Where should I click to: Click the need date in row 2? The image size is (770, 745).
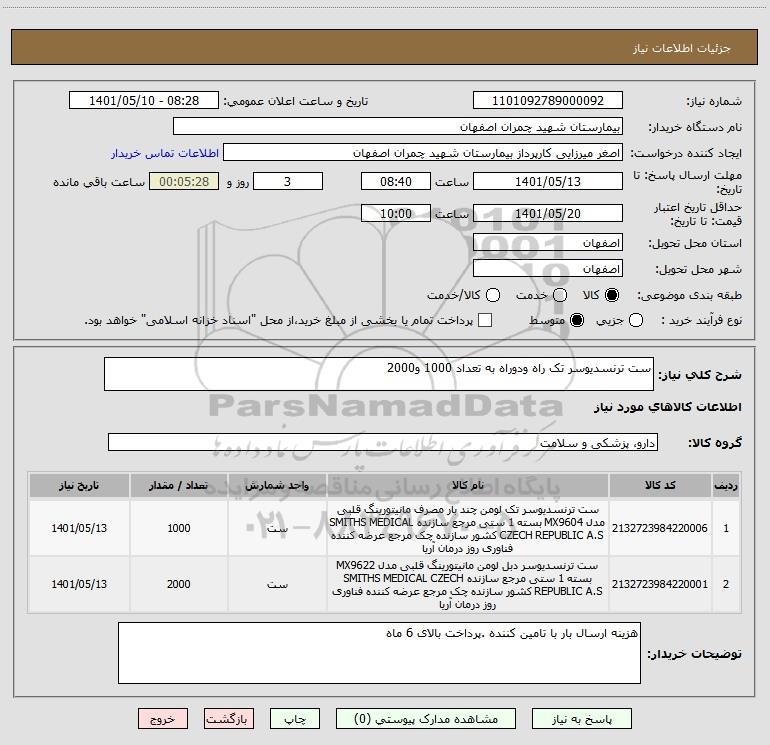point(79,584)
